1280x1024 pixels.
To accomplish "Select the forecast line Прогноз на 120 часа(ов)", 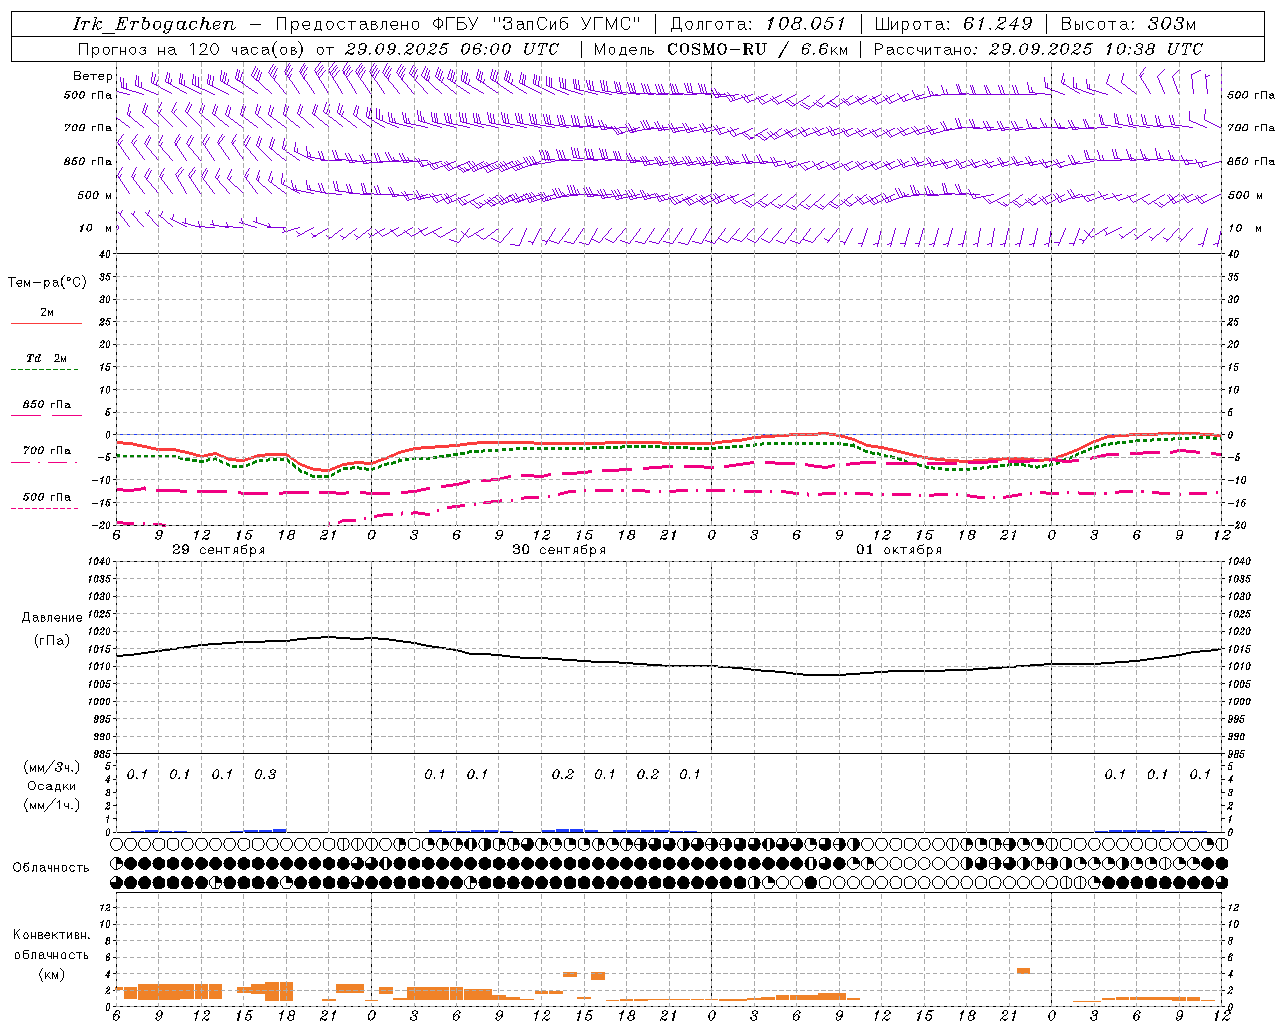I will pyautogui.click(x=192, y=49).
